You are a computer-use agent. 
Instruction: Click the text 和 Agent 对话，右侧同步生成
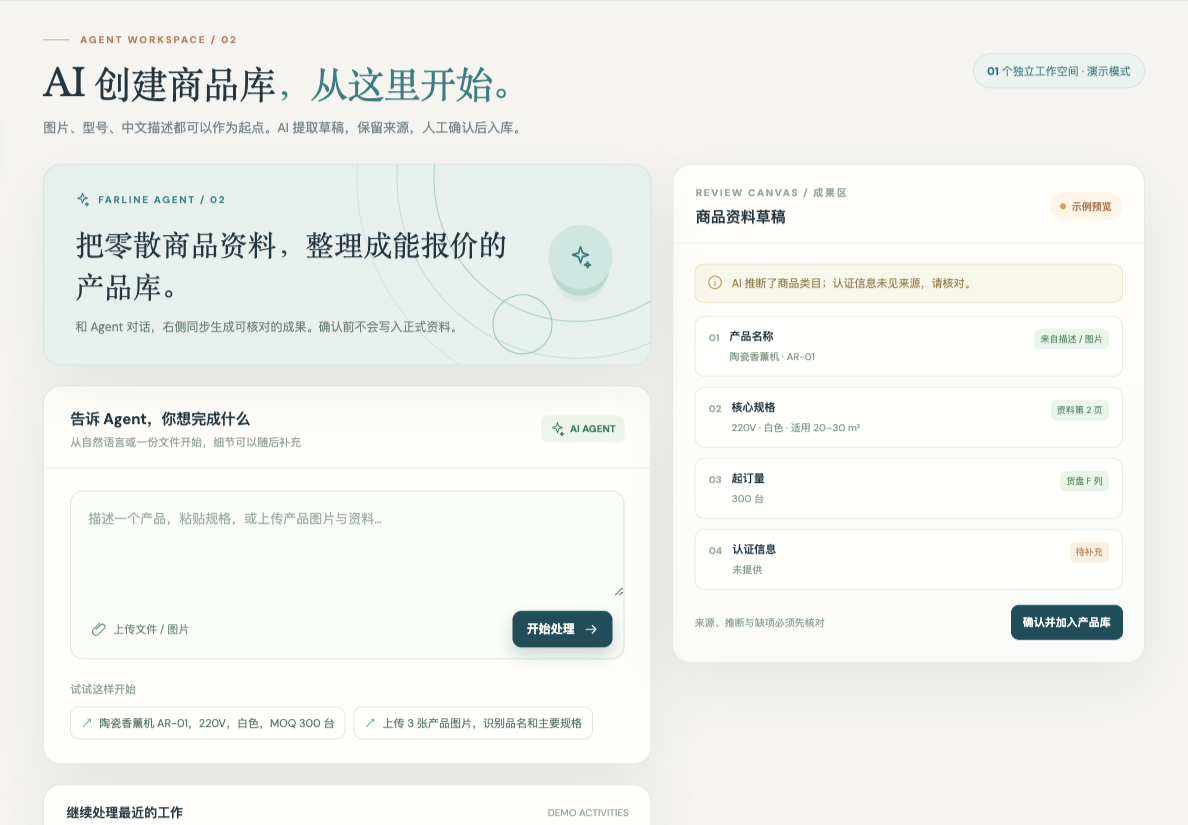(x=266, y=327)
